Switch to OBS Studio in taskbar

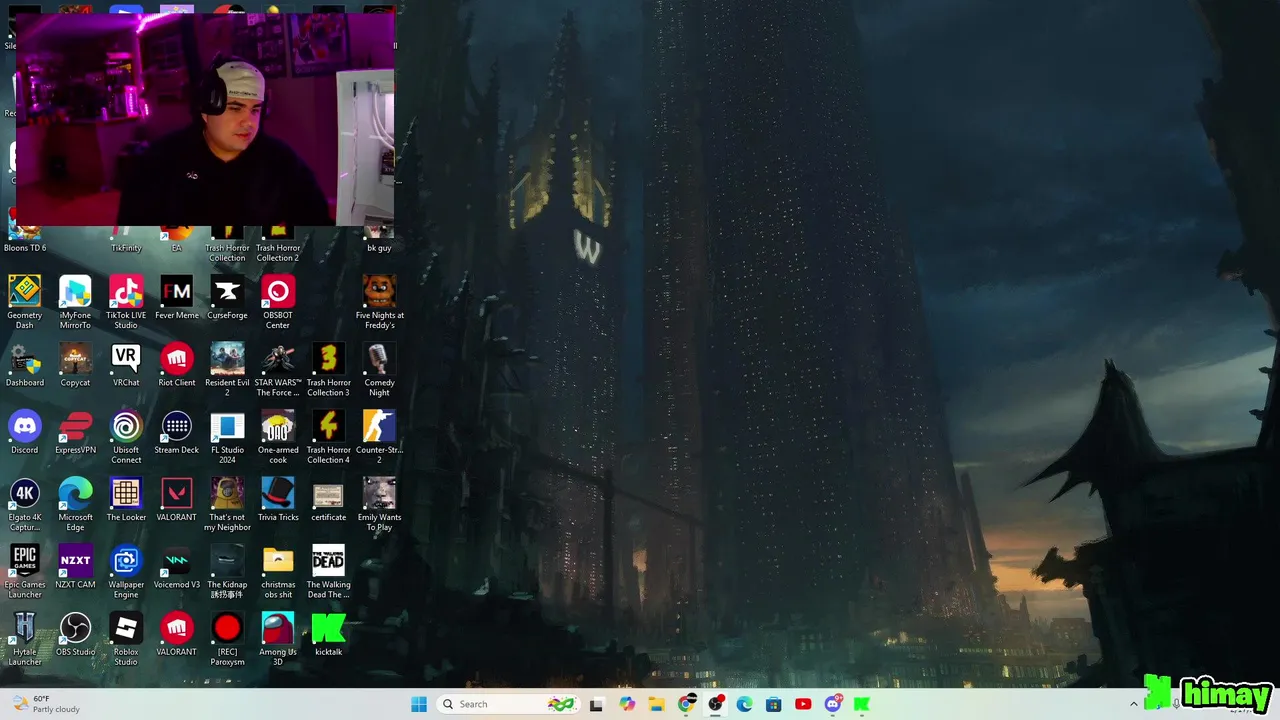pyautogui.click(x=715, y=704)
